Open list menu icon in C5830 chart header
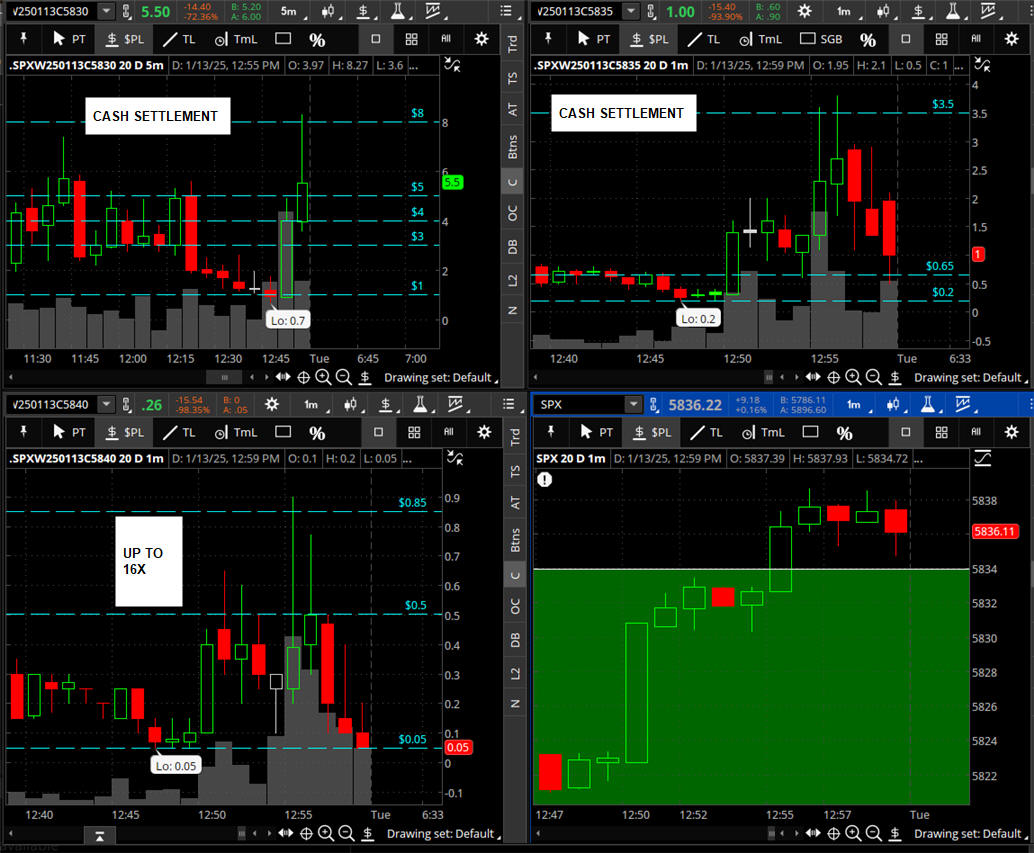 click(x=506, y=11)
